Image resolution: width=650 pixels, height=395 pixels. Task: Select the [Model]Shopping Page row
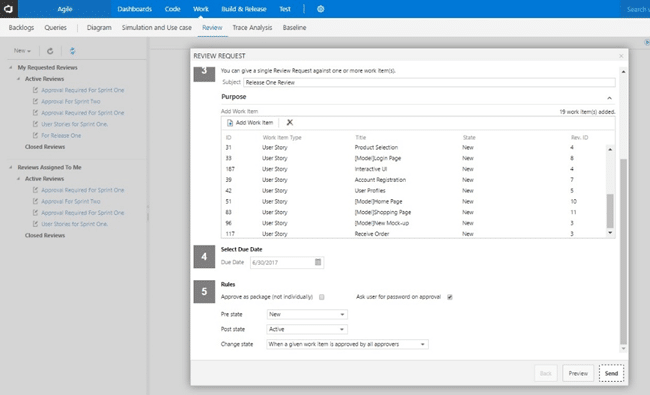tap(415, 212)
